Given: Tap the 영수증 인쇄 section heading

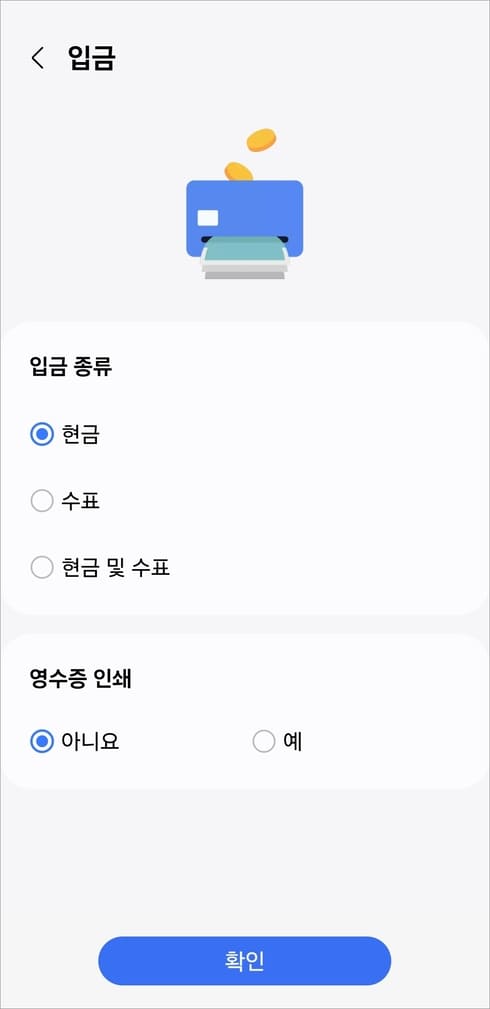Looking at the screenshot, I should click(x=80, y=680).
